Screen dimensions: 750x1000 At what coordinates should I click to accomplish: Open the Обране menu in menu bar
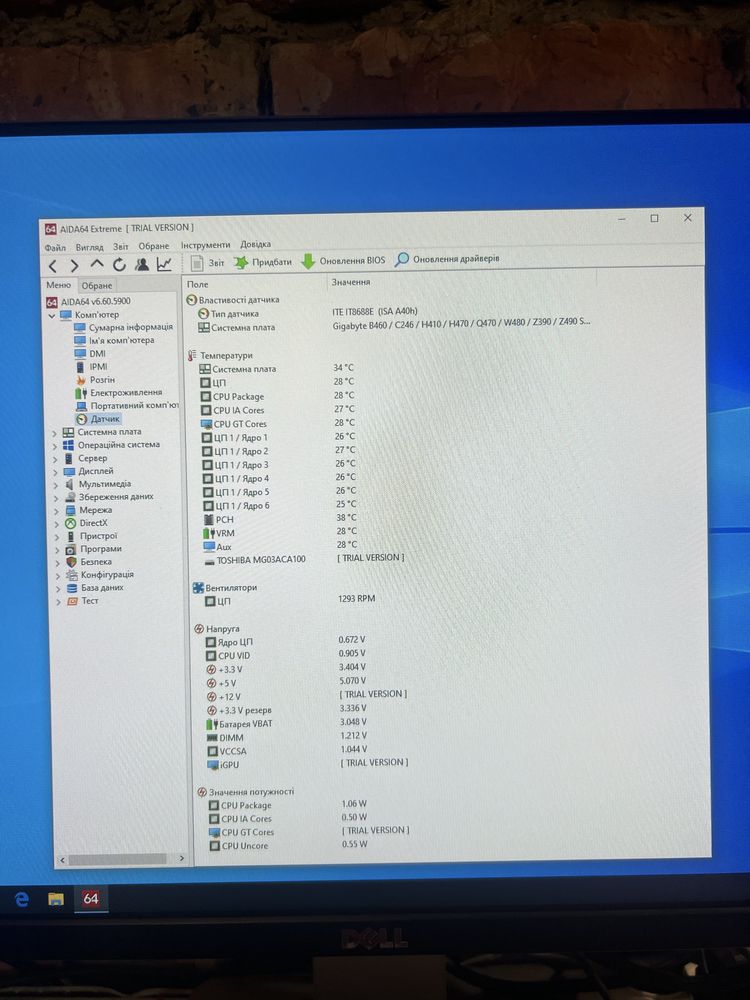(x=154, y=246)
